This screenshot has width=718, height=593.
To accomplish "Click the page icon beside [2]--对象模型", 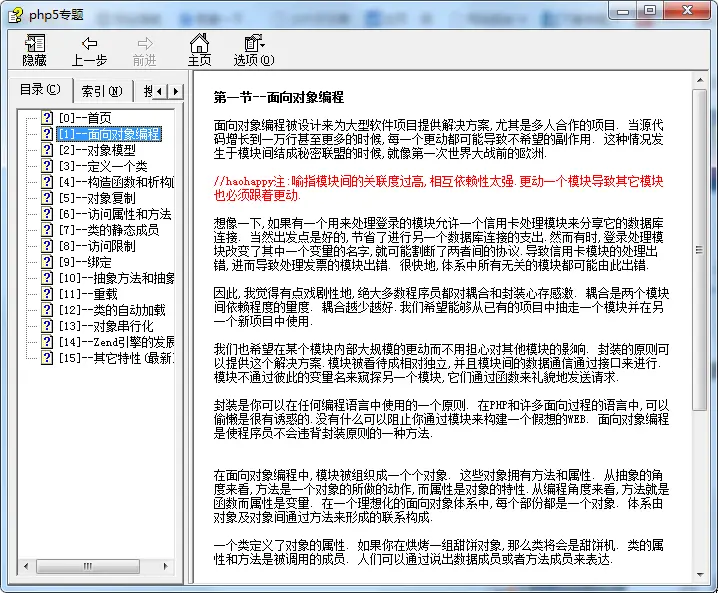I will (47, 150).
